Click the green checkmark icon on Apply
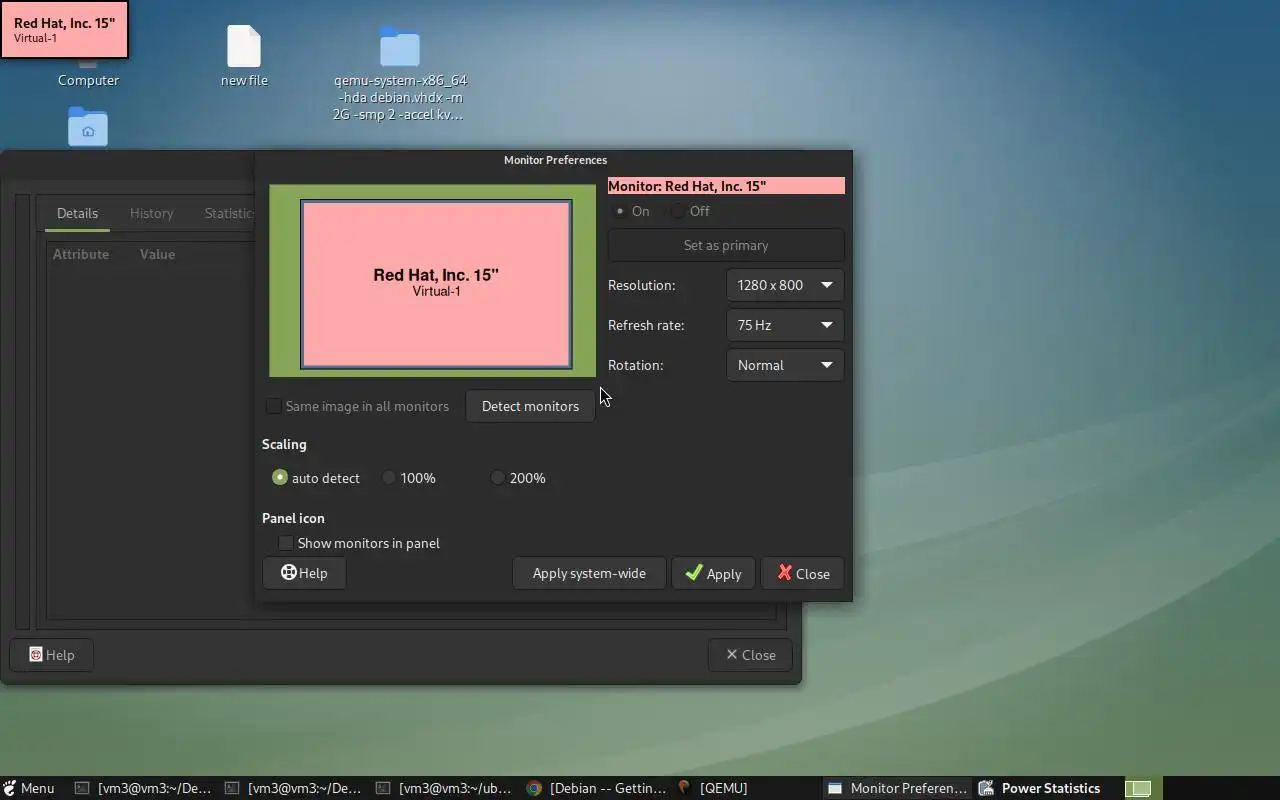Viewport: 1280px width, 800px height. (x=693, y=573)
